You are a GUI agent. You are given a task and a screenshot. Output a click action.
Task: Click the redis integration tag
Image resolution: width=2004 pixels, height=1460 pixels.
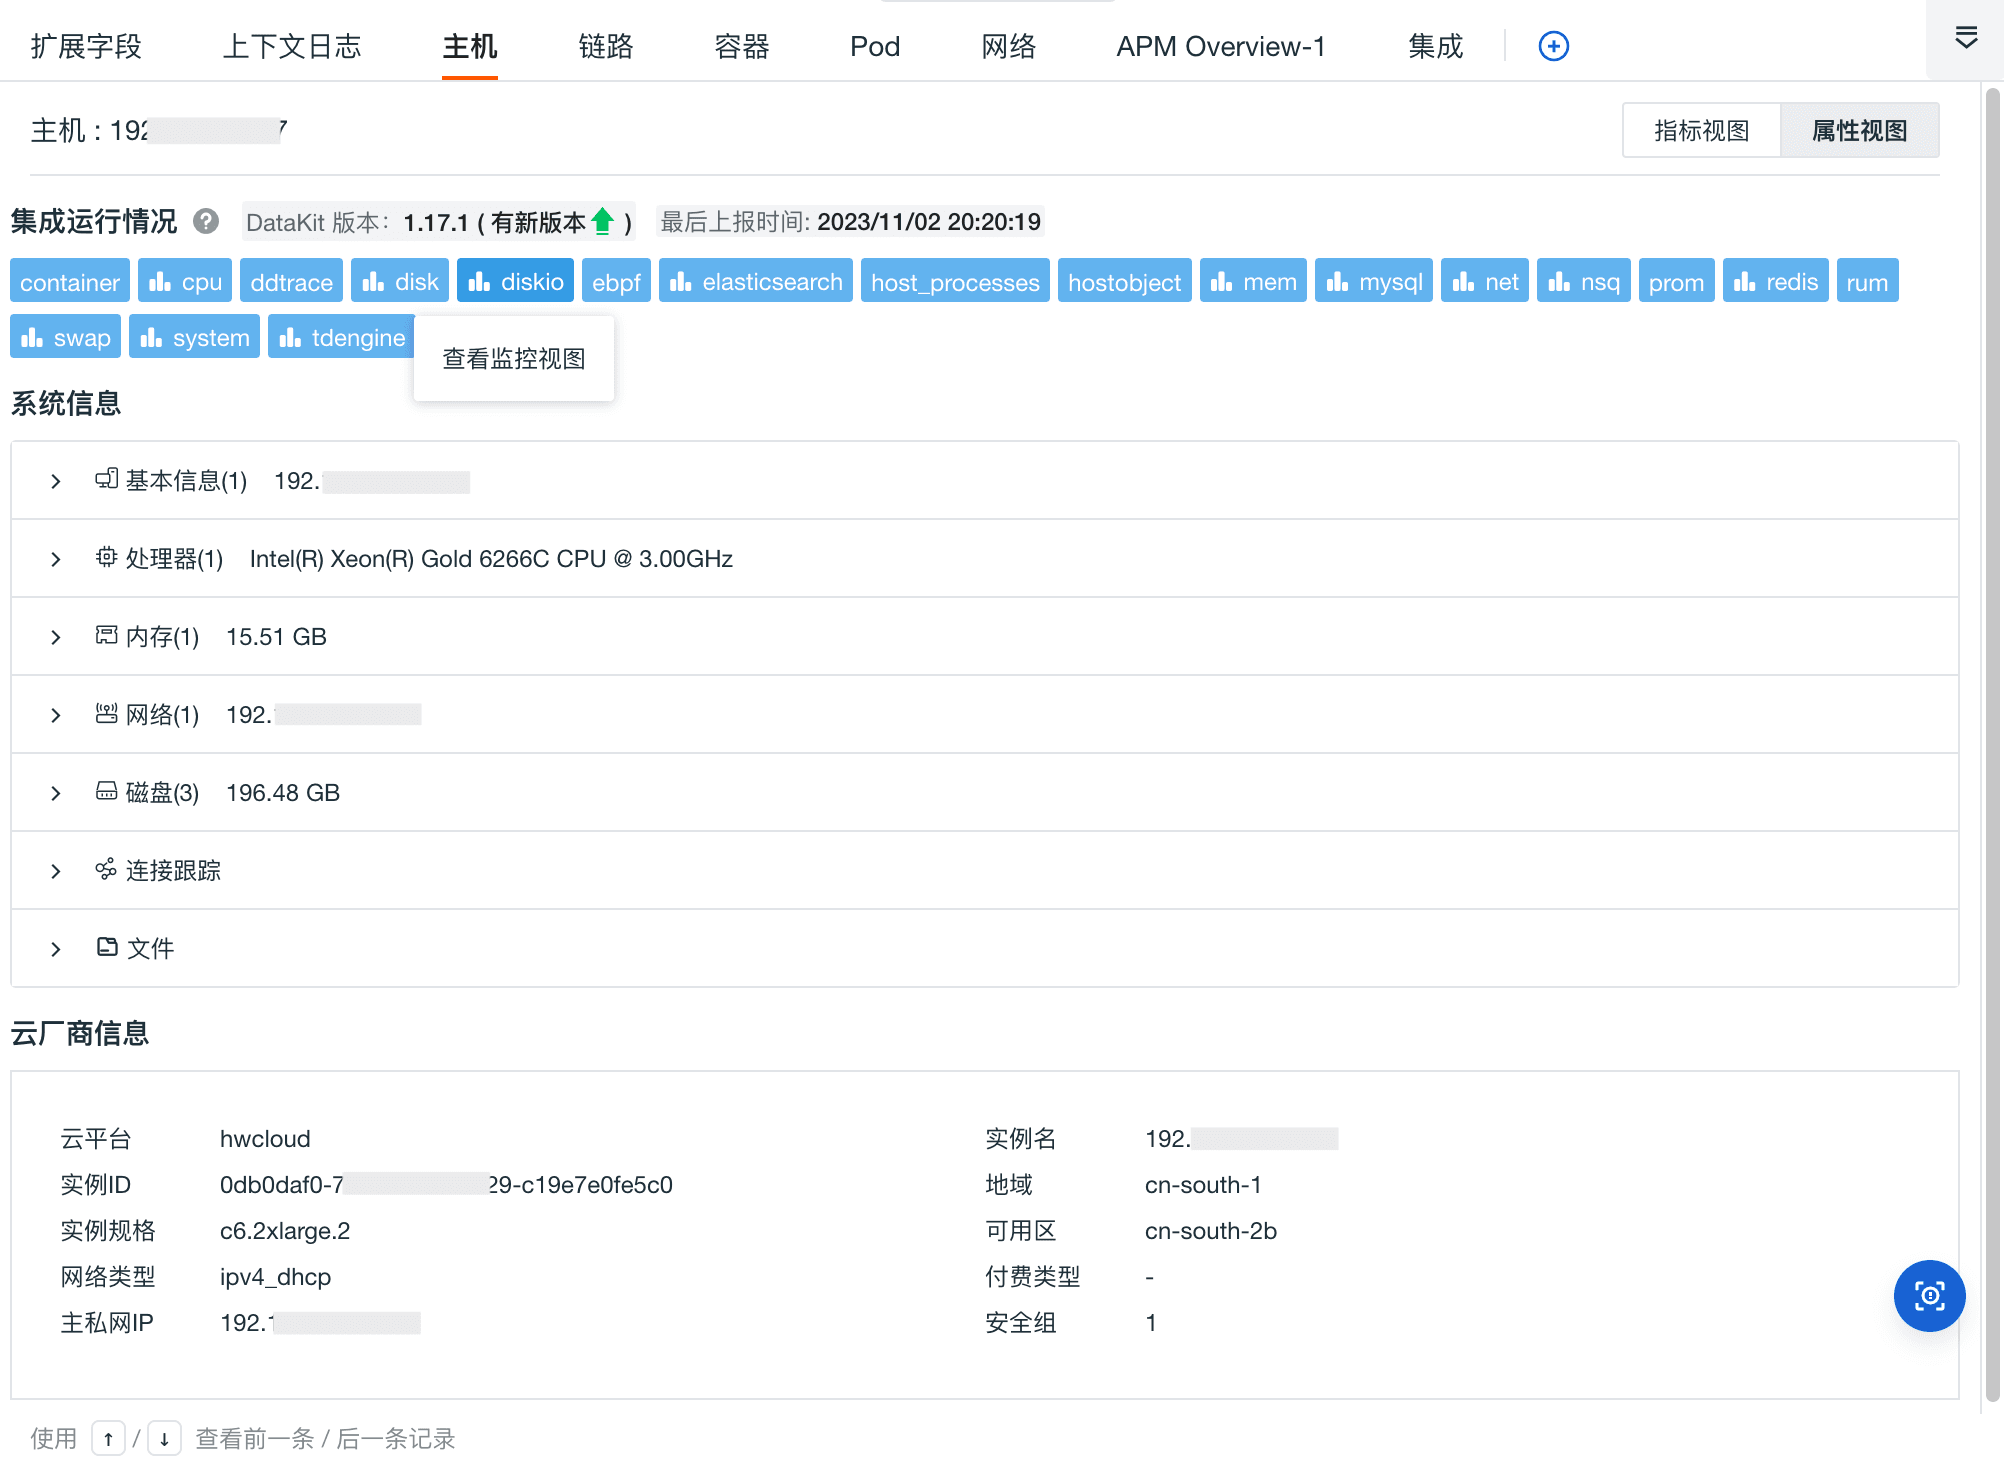pos(1776,282)
